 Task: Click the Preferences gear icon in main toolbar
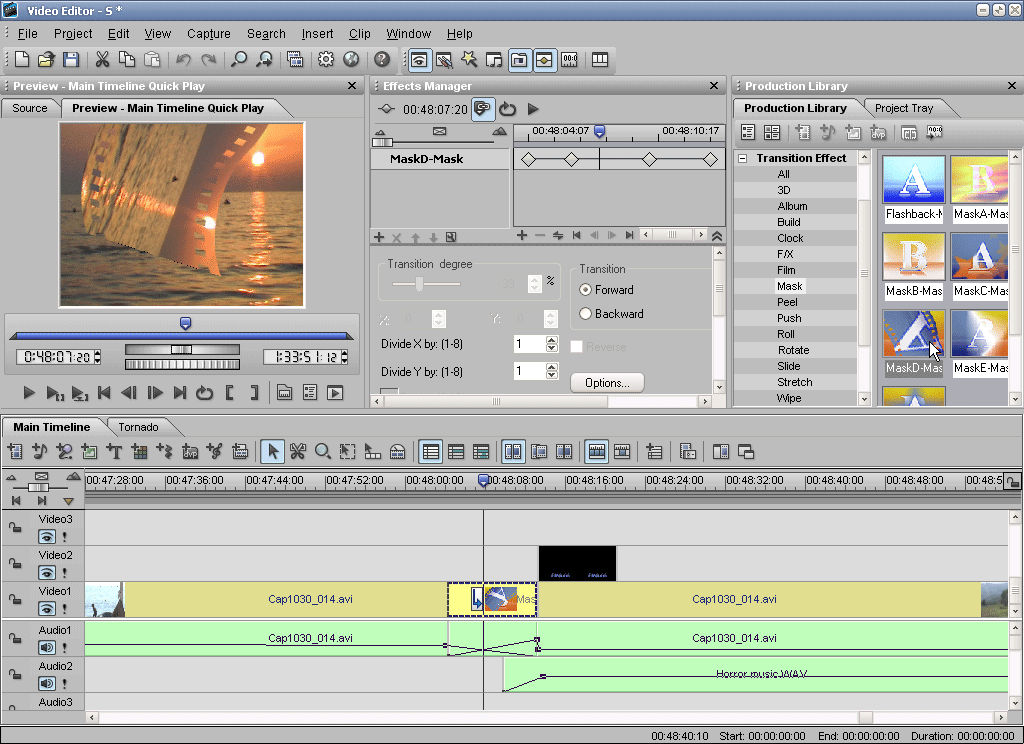326,60
